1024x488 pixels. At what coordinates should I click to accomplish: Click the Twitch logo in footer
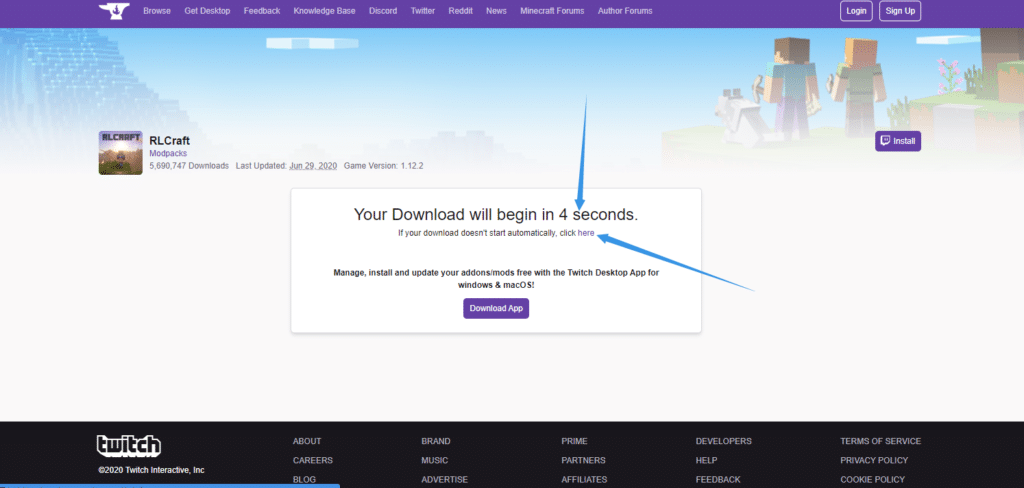click(x=129, y=446)
